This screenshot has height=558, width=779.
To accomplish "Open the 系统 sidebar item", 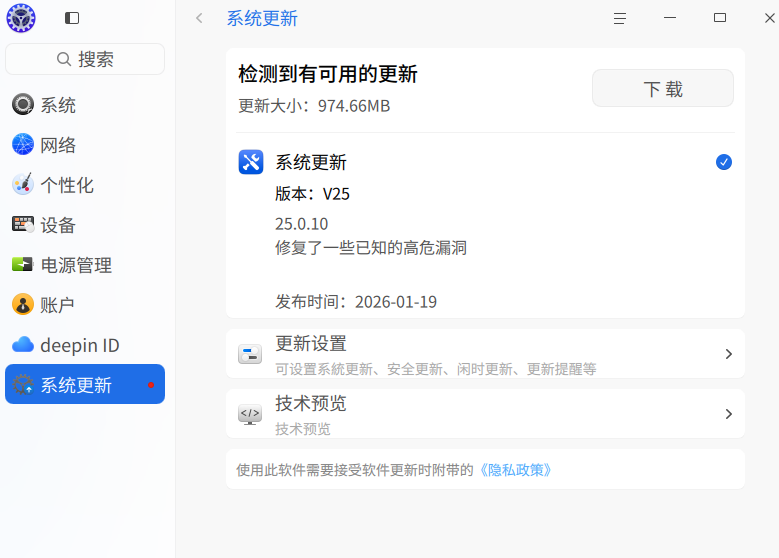I will click(85, 105).
